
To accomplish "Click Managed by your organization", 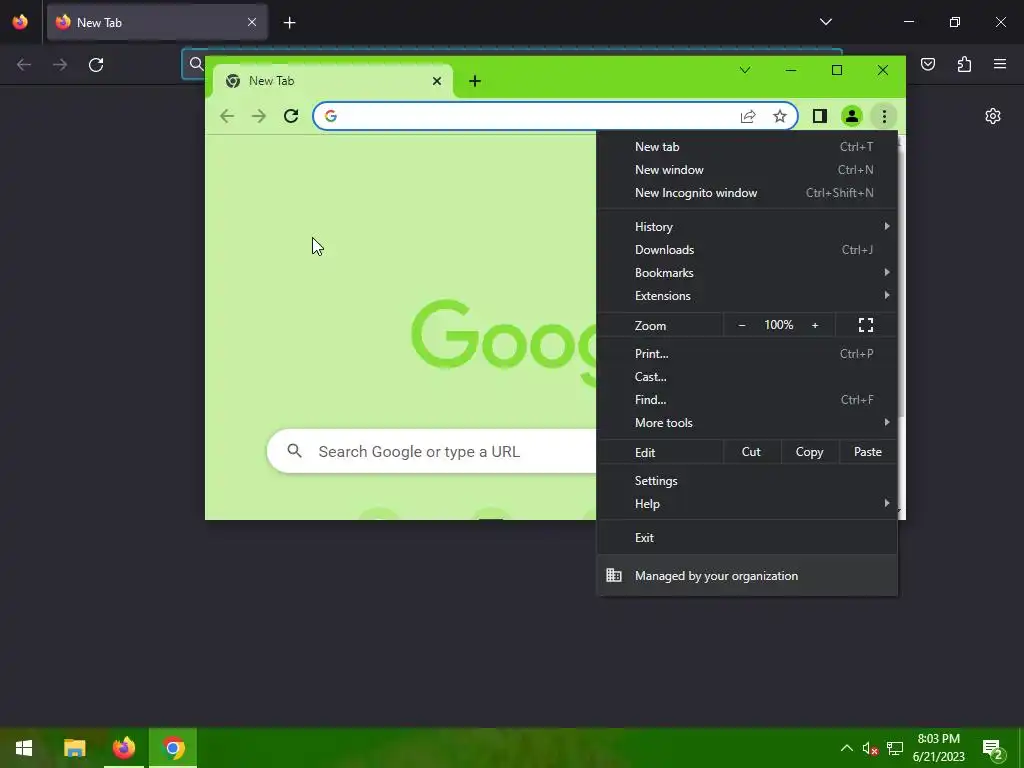I will pos(747,575).
